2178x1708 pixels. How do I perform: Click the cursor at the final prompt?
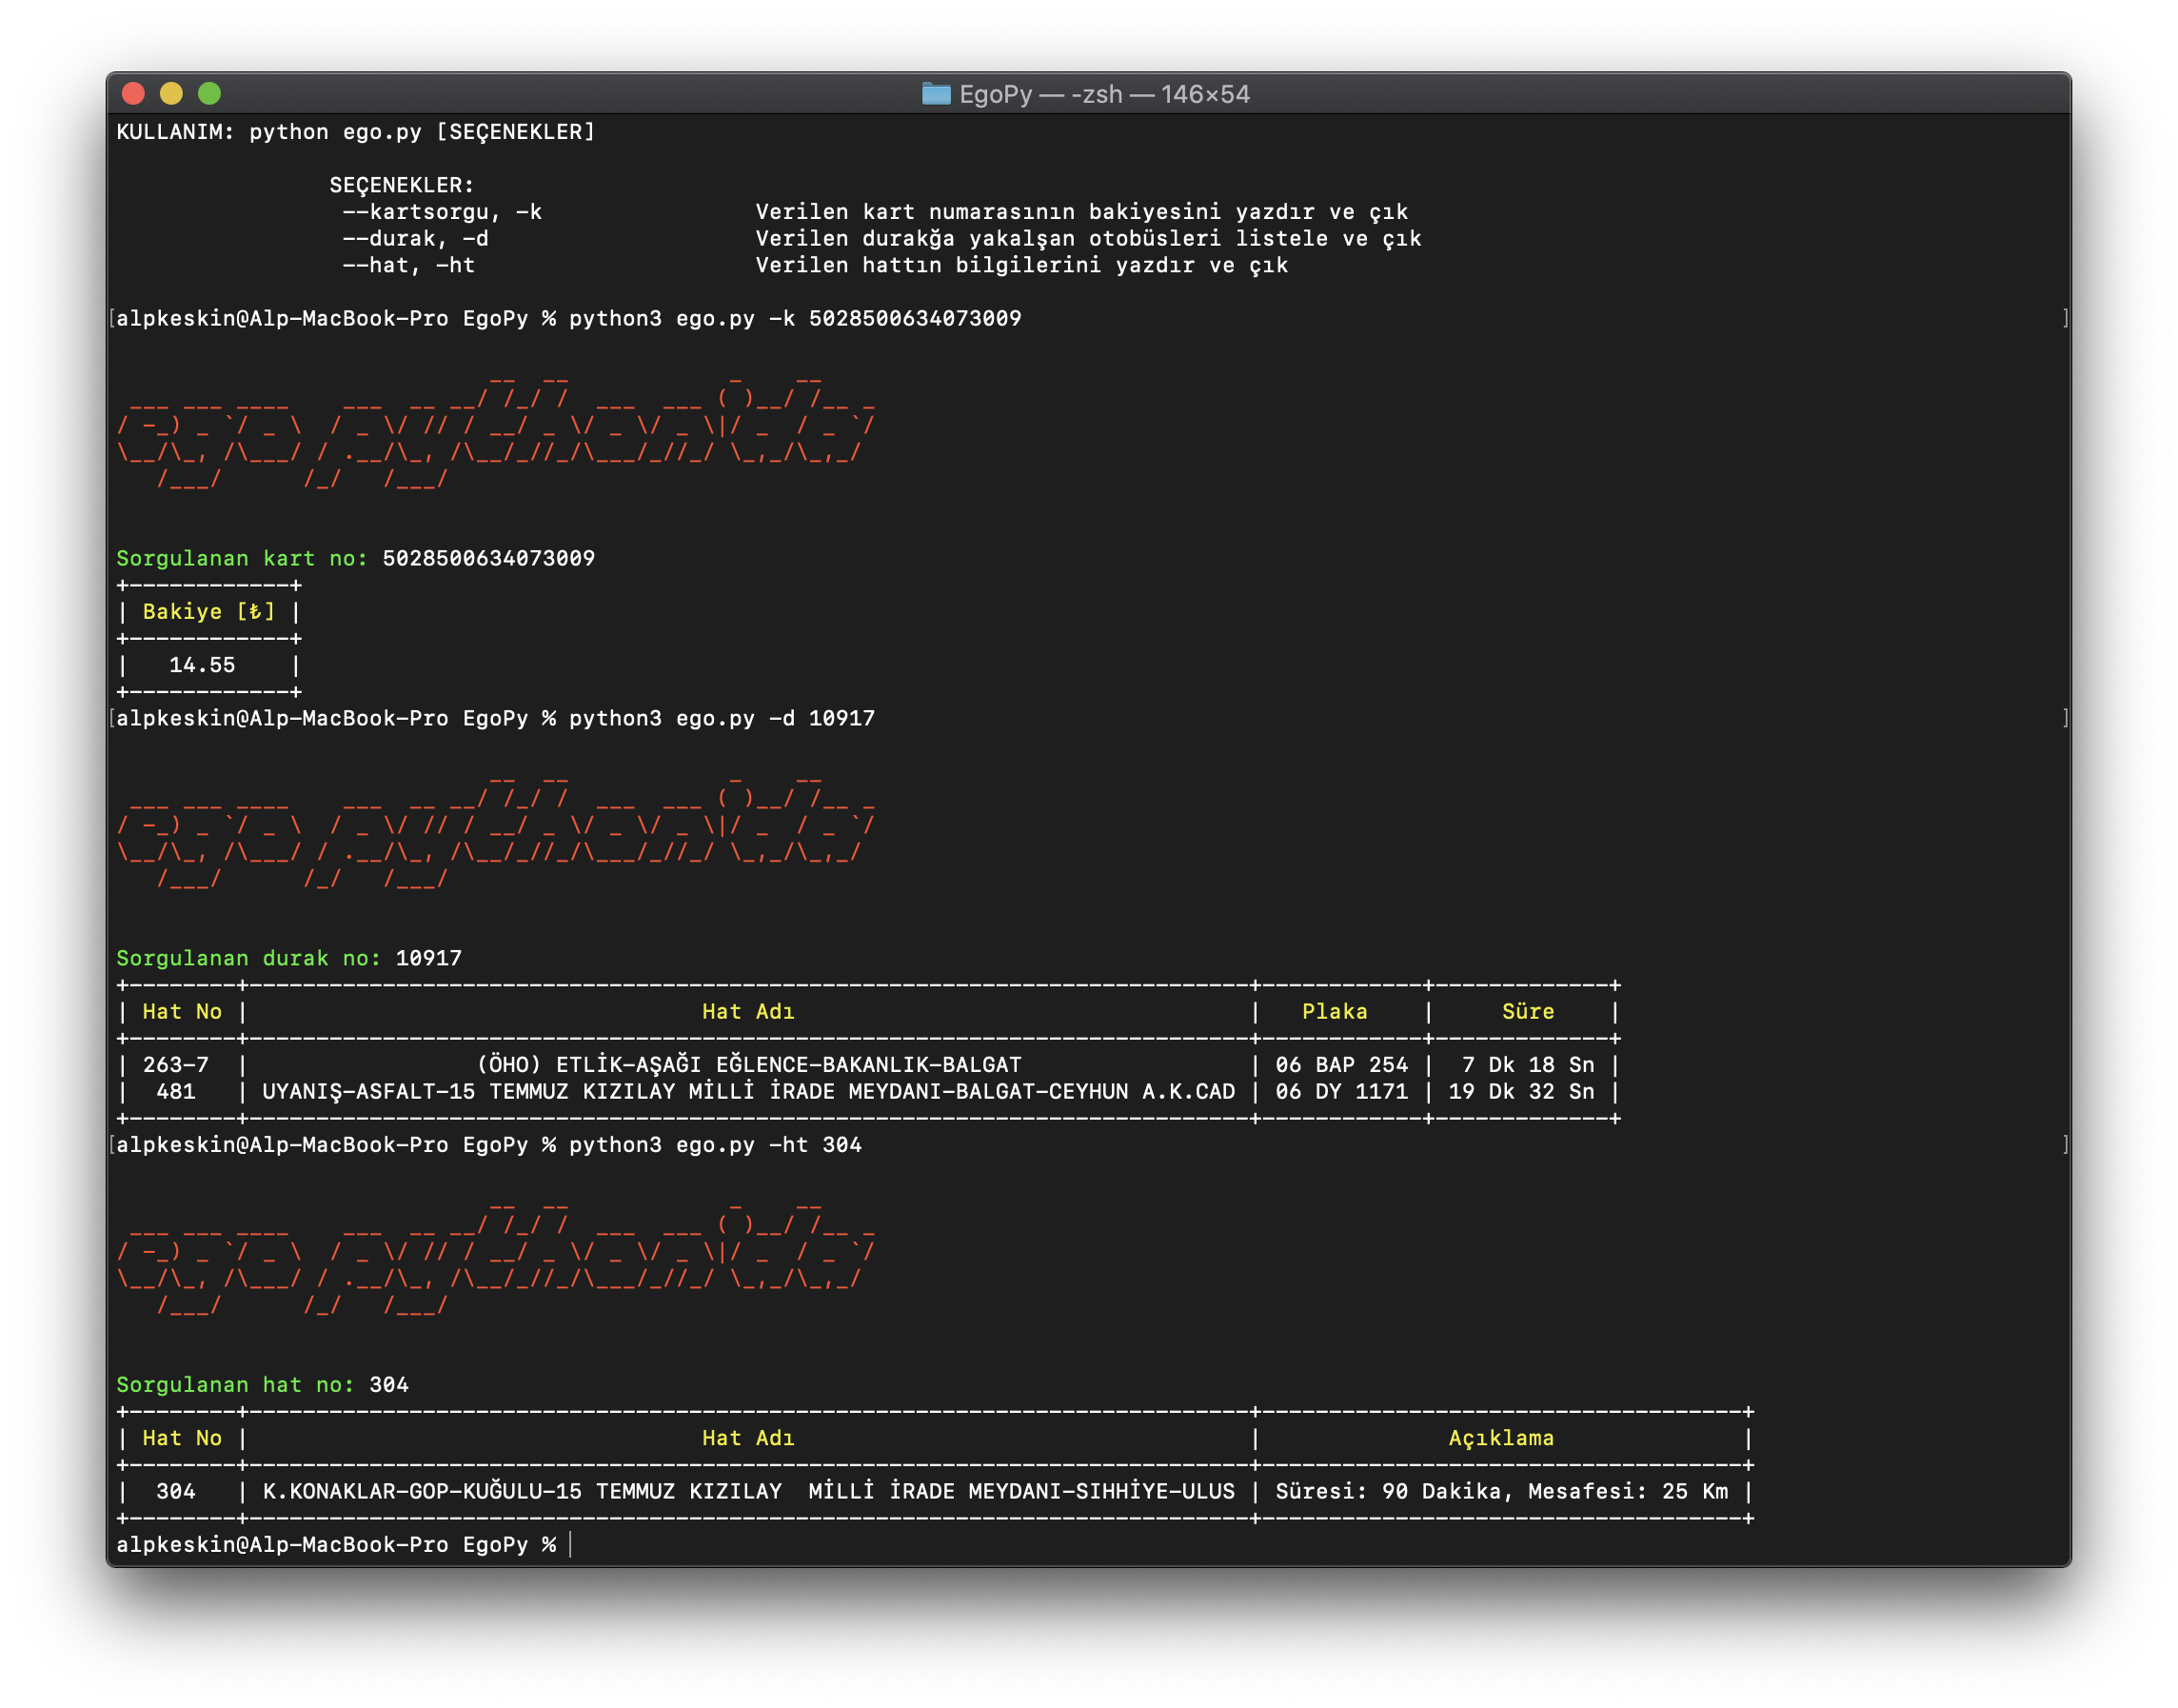coord(571,1545)
